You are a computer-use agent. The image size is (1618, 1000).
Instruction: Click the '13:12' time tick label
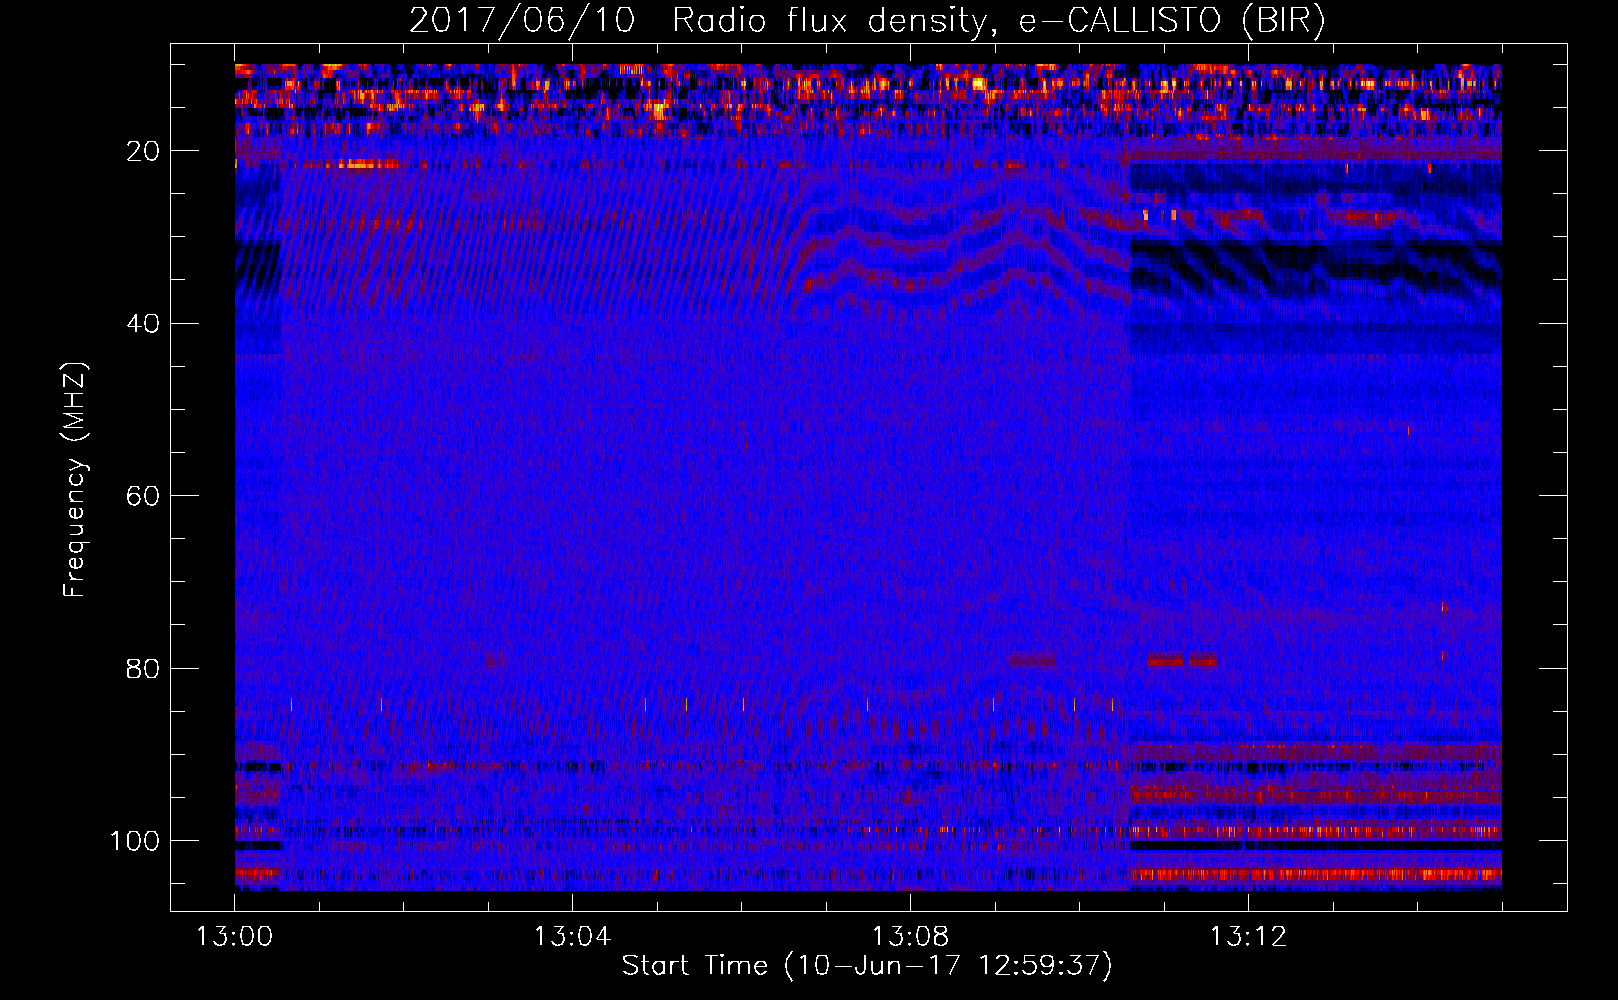pos(1248,937)
